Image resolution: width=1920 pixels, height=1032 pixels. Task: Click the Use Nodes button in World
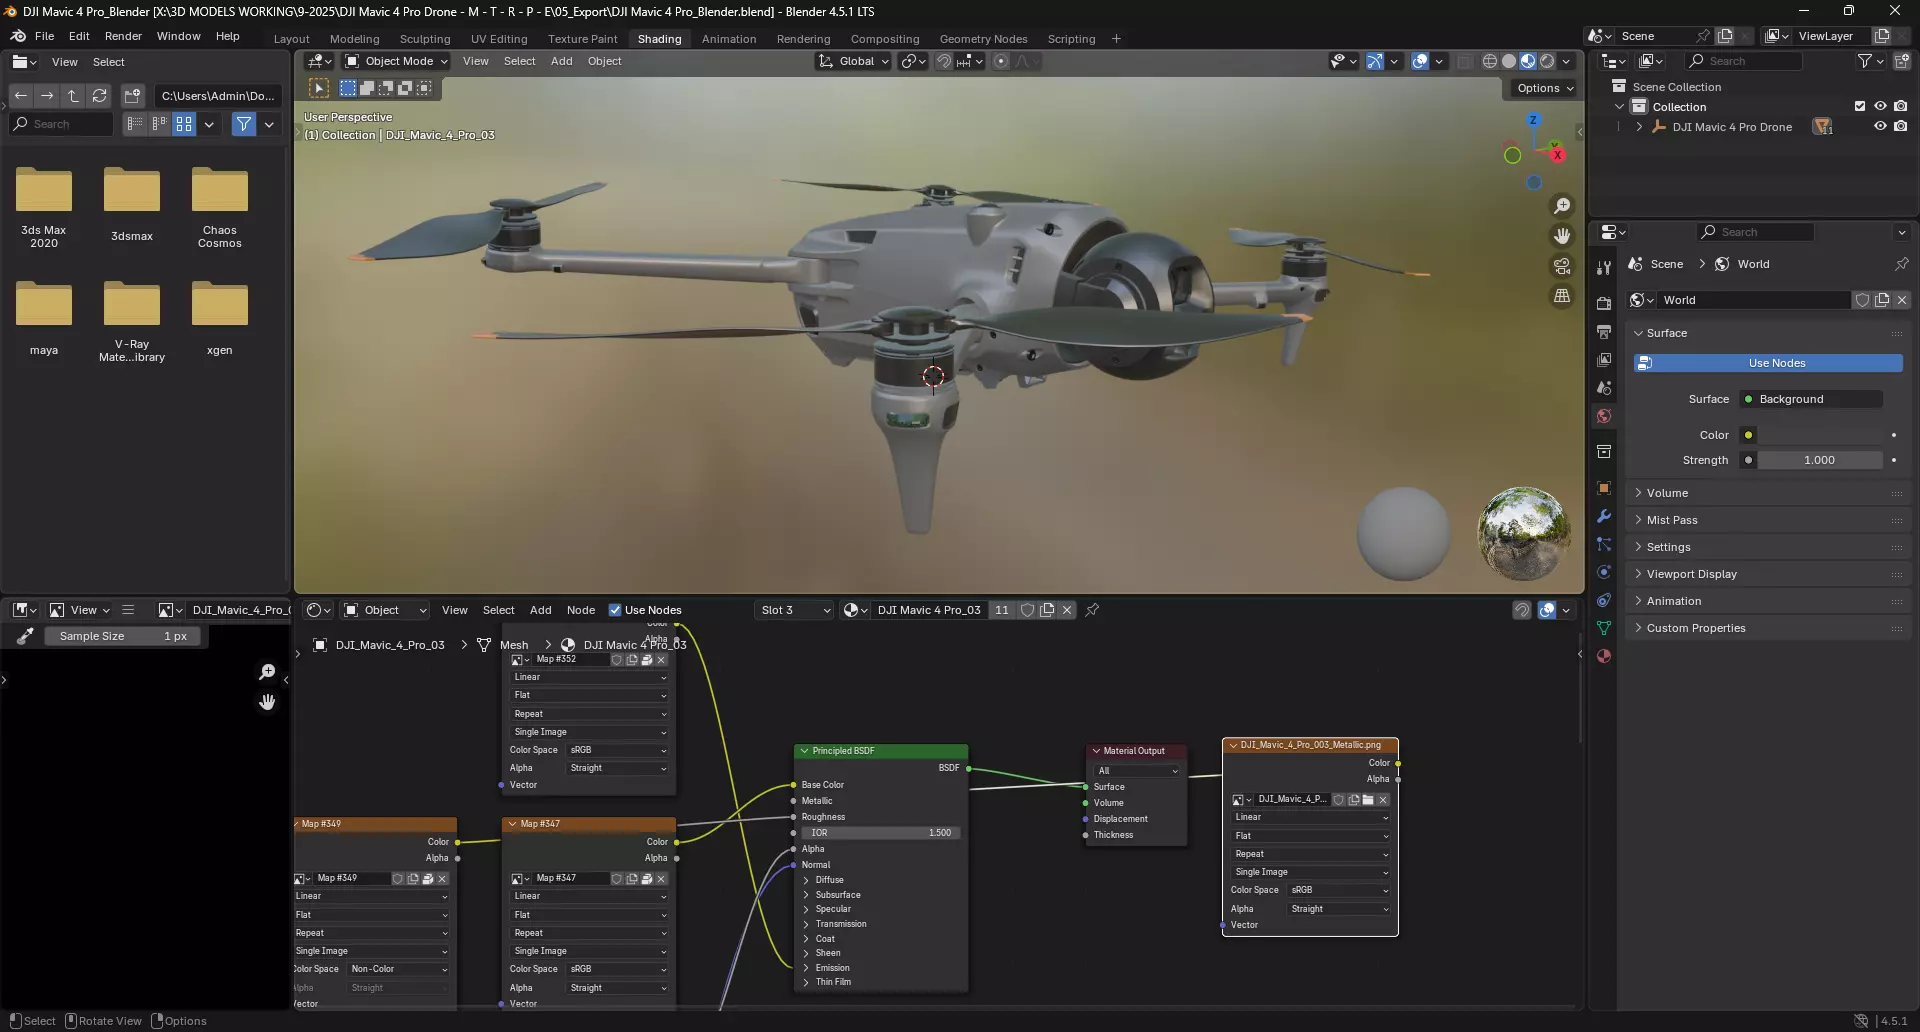1768,363
